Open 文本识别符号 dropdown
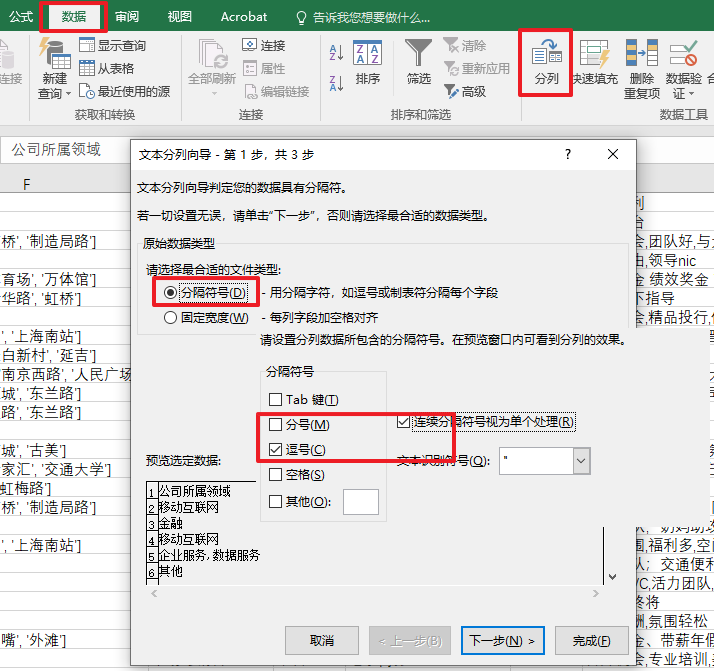Viewport: 719px width, 671px height. (581, 460)
